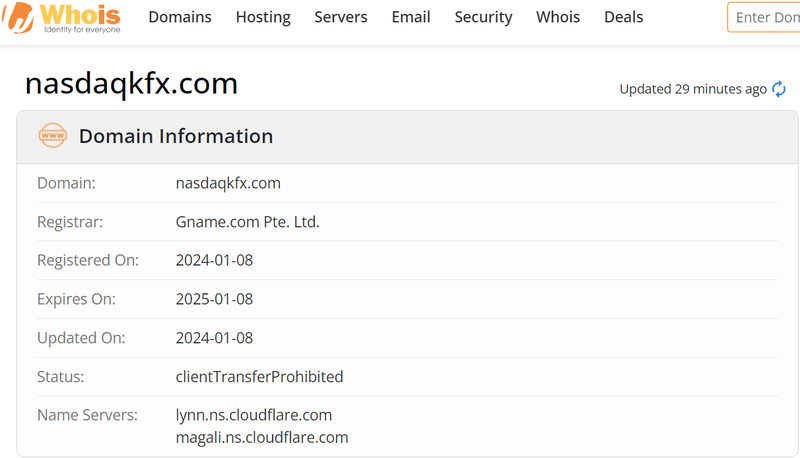Image resolution: width=800 pixels, height=458 pixels.
Task: Click the Registered On: label
Action: [x=88, y=261]
